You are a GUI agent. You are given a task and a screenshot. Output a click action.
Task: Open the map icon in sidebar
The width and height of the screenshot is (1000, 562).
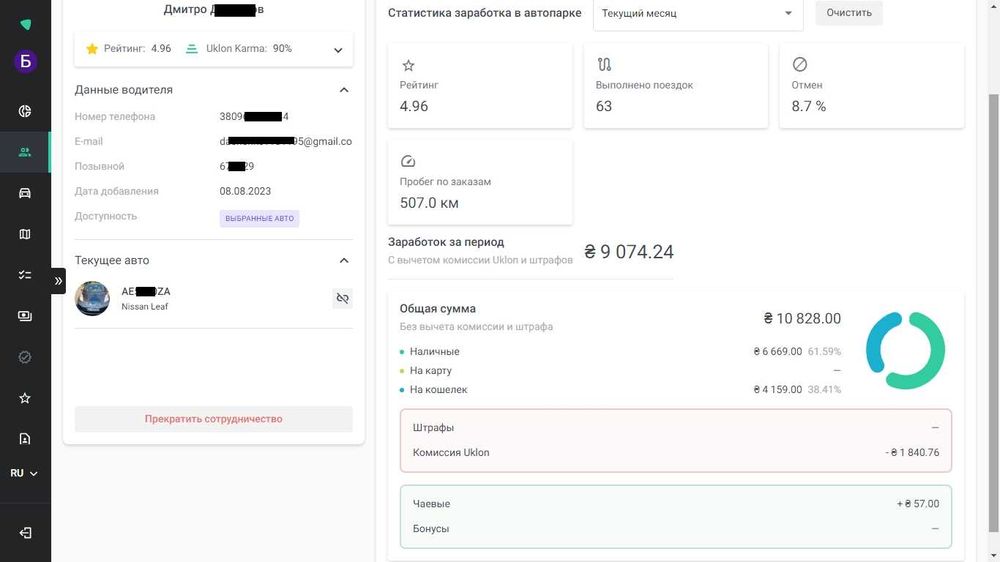click(x=25, y=234)
